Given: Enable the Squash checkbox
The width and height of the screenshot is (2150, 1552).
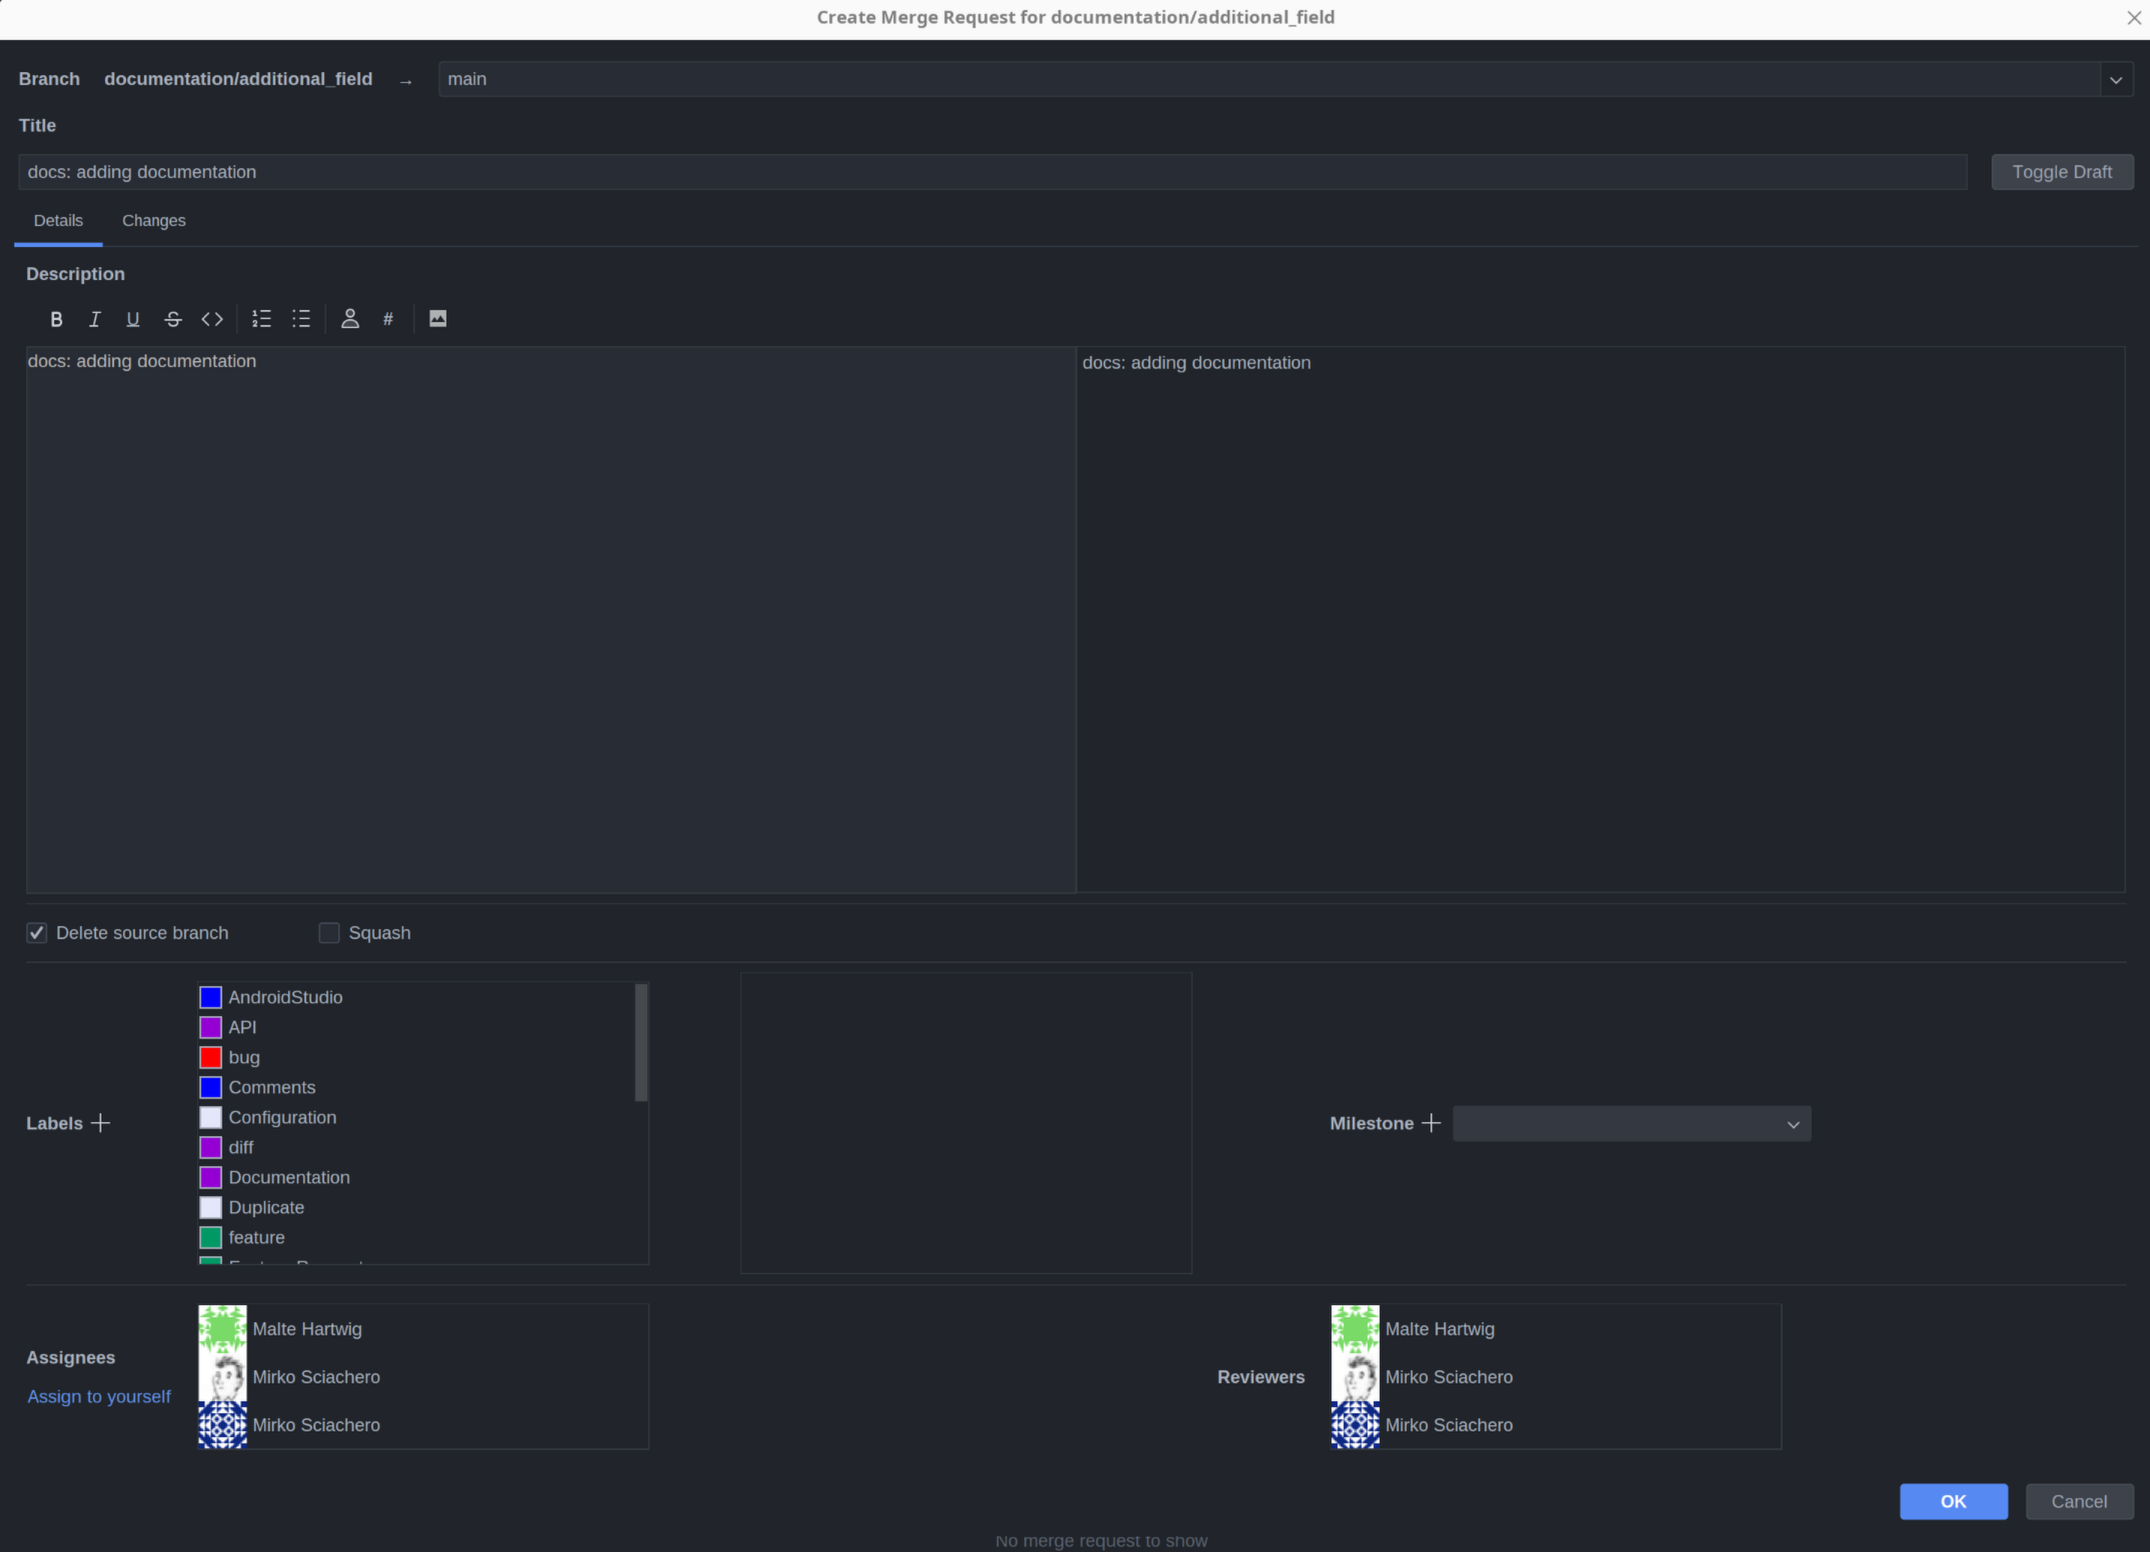Looking at the screenshot, I should pos(329,933).
